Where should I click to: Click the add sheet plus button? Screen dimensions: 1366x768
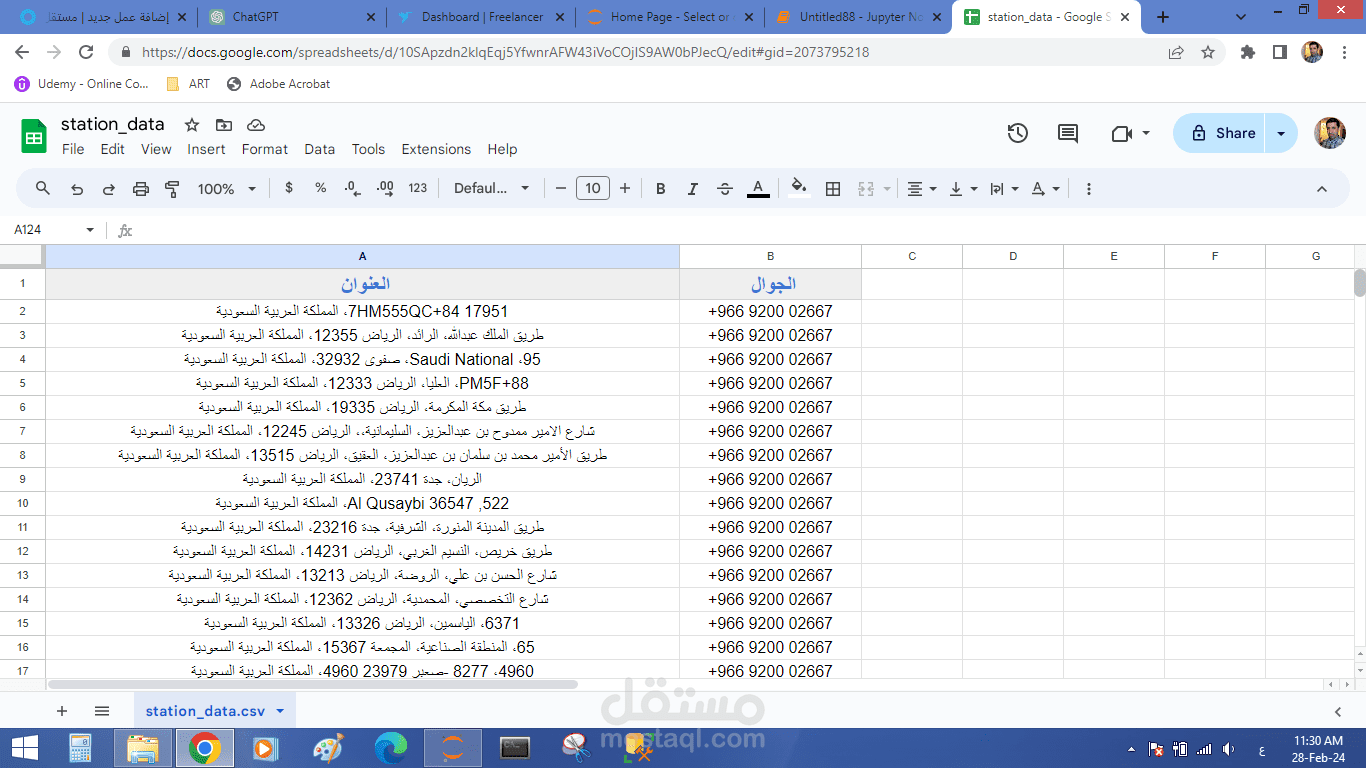[62, 711]
